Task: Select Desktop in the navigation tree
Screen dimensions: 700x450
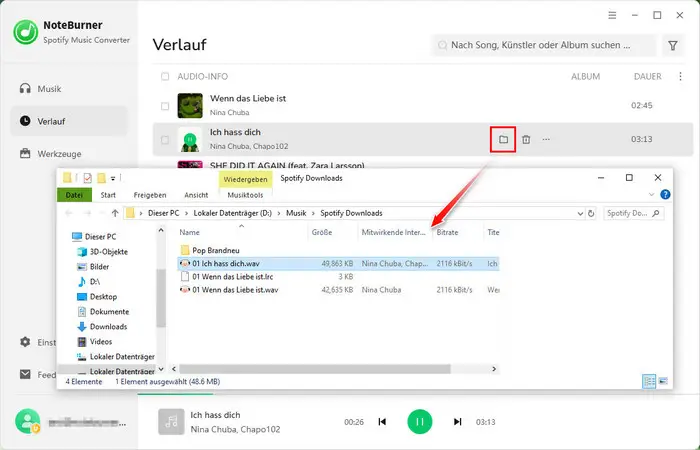Action: coord(97,296)
